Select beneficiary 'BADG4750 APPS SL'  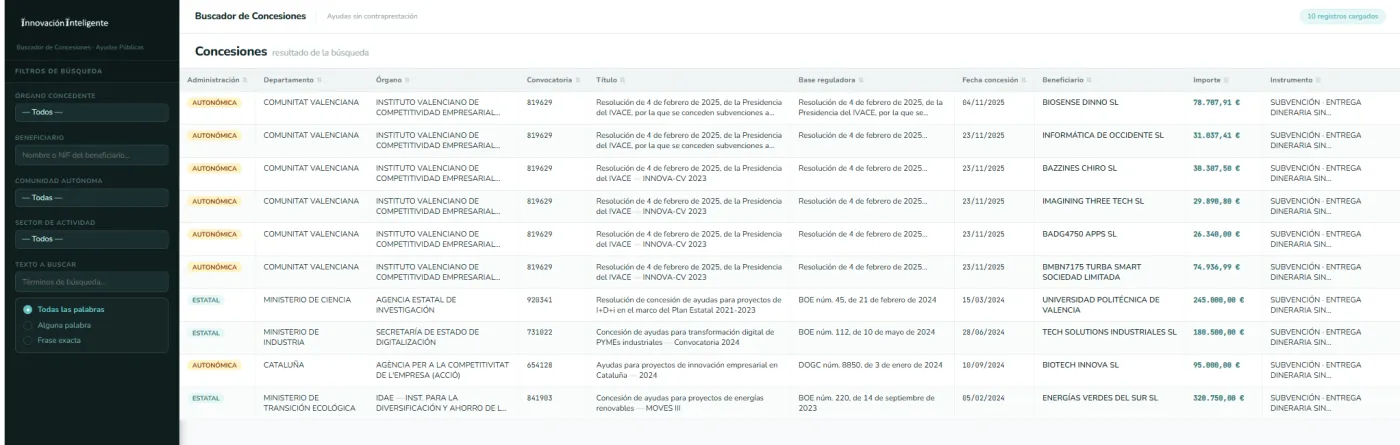click(1079, 234)
